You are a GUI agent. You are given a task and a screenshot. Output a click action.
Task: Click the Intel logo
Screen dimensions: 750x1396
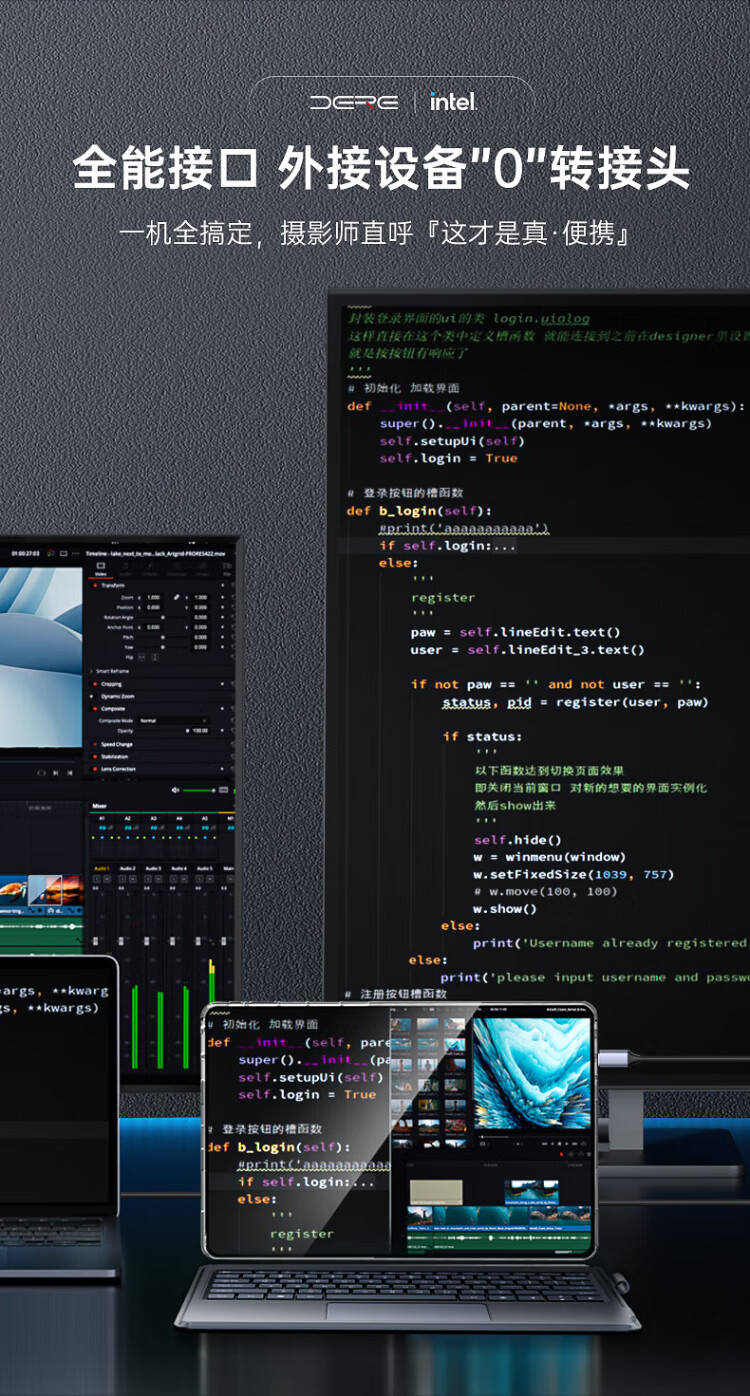click(x=453, y=102)
